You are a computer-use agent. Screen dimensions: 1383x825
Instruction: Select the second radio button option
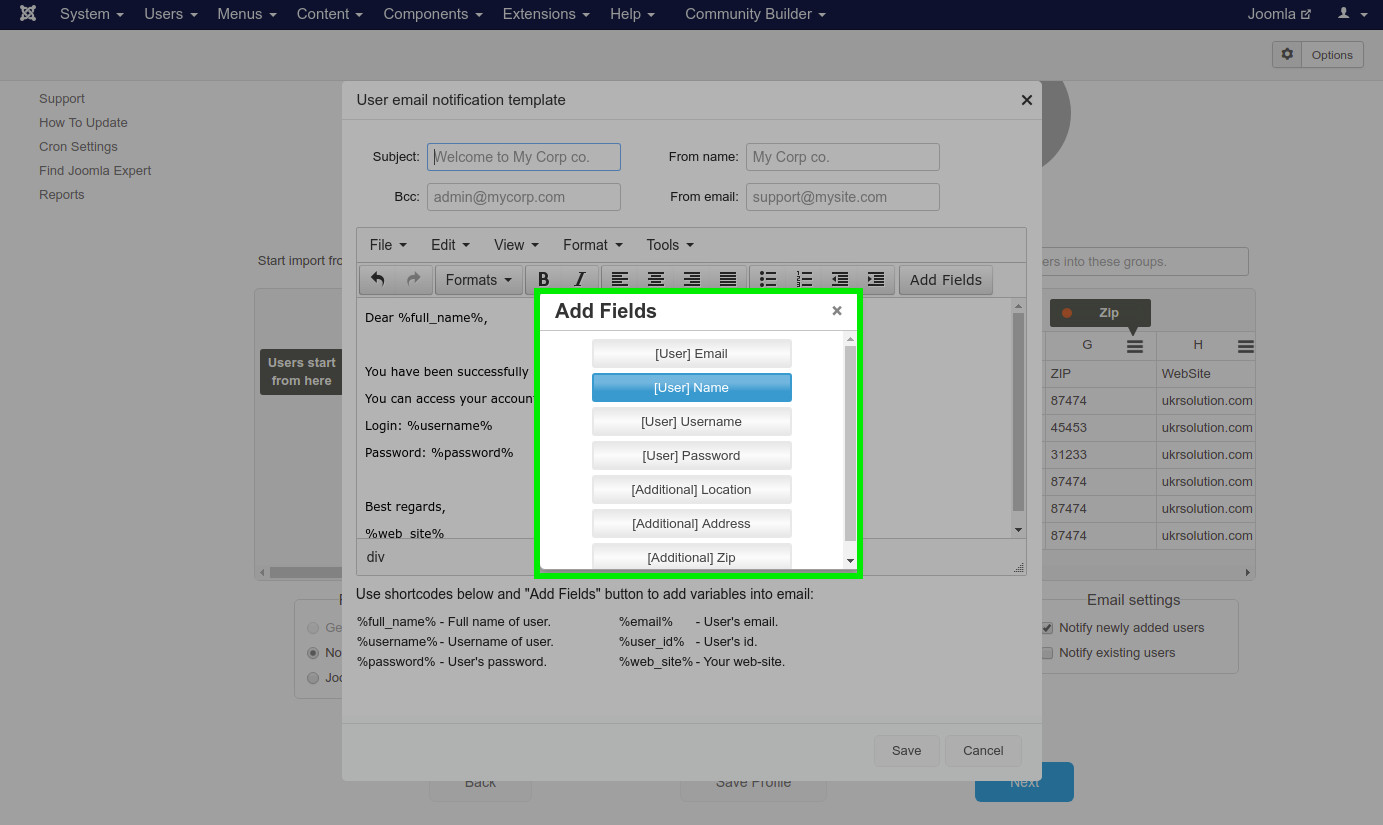(x=314, y=653)
